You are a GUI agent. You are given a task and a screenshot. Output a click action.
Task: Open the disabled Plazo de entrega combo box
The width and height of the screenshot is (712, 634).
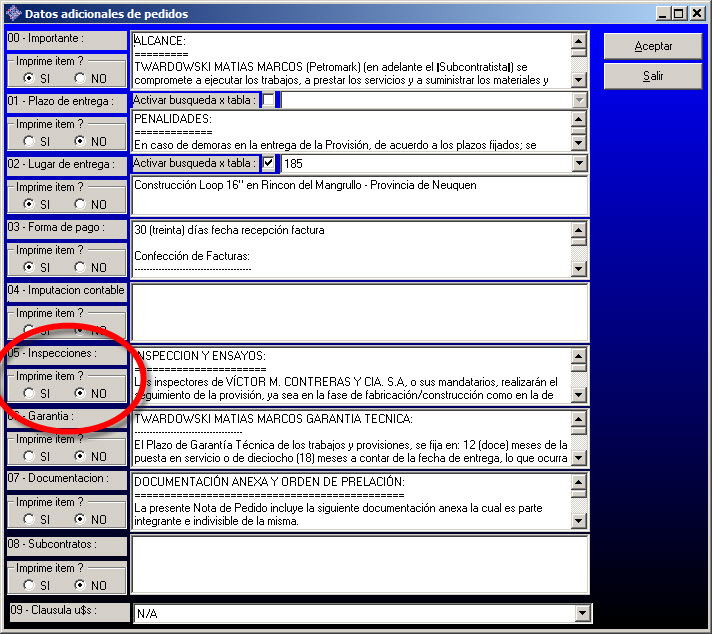point(579,100)
